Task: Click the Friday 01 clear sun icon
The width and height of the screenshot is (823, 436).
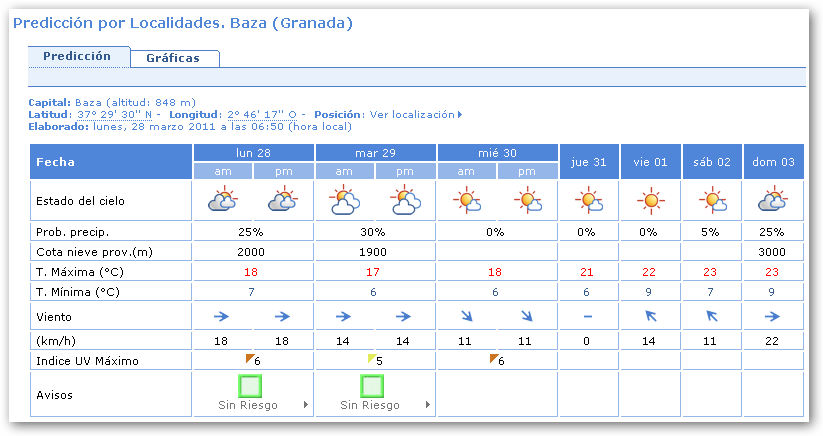Action: [651, 201]
